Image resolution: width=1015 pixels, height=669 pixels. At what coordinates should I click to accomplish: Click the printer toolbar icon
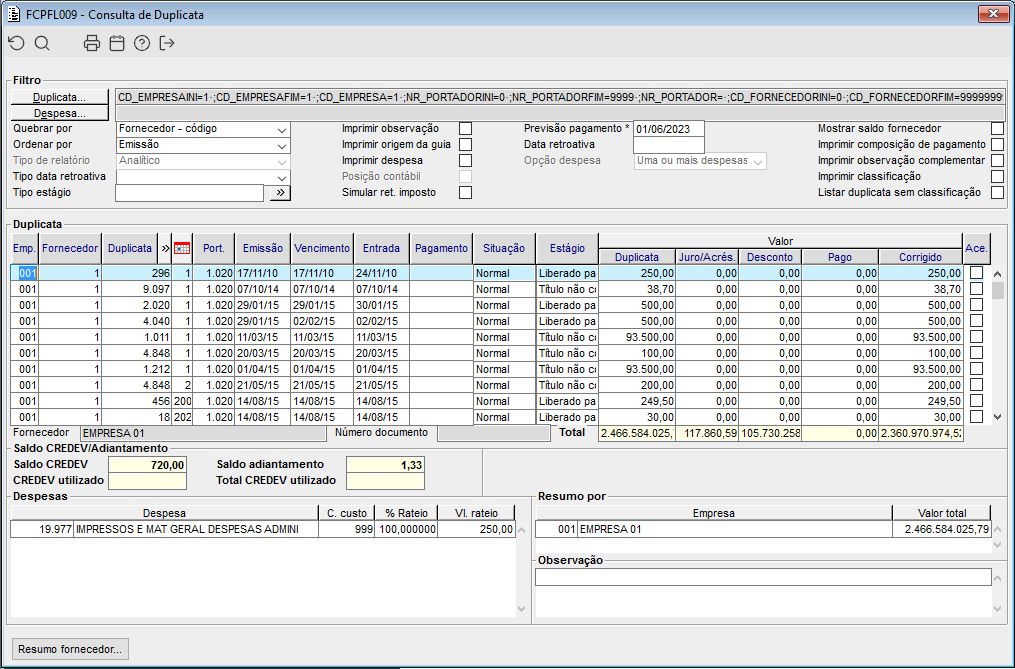(x=92, y=43)
